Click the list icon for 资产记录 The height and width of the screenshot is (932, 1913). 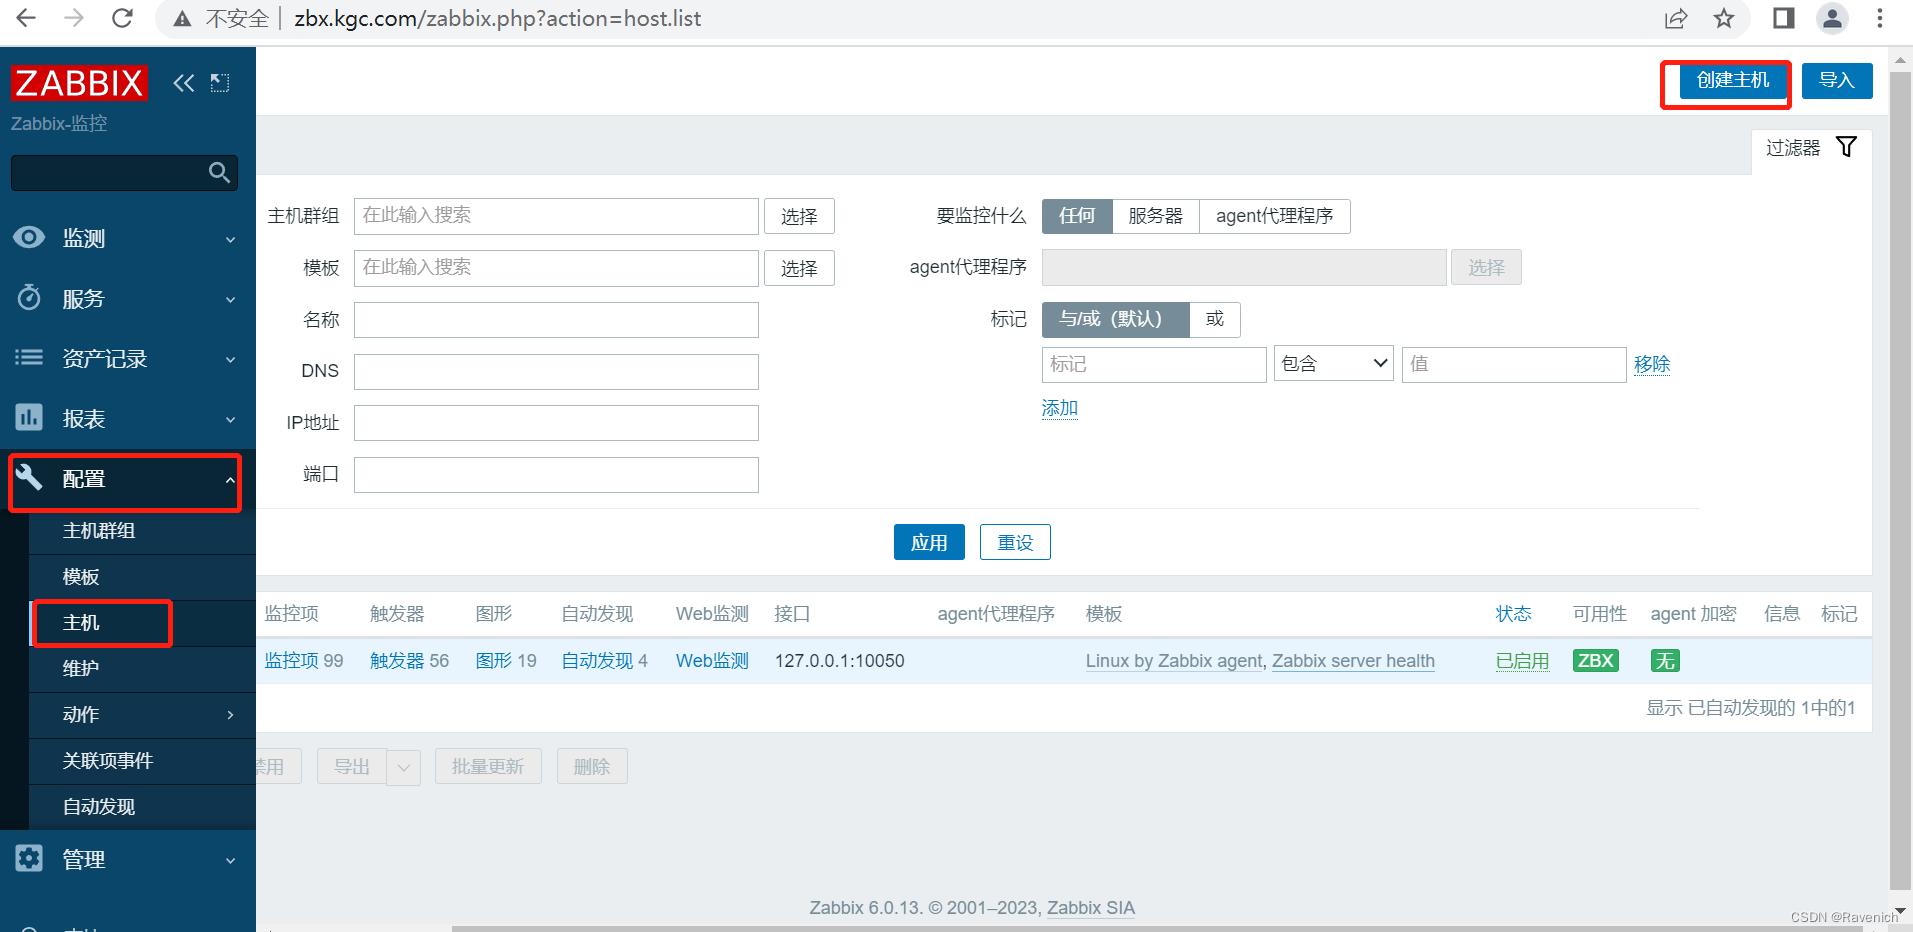click(x=29, y=357)
